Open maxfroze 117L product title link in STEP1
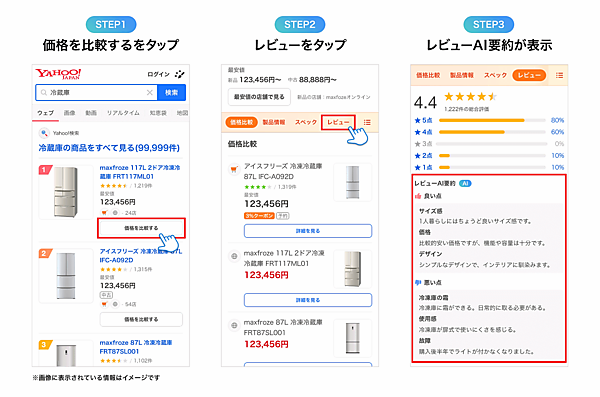The height and width of the screenshot is (397, 600). click(x=140, y=172)
